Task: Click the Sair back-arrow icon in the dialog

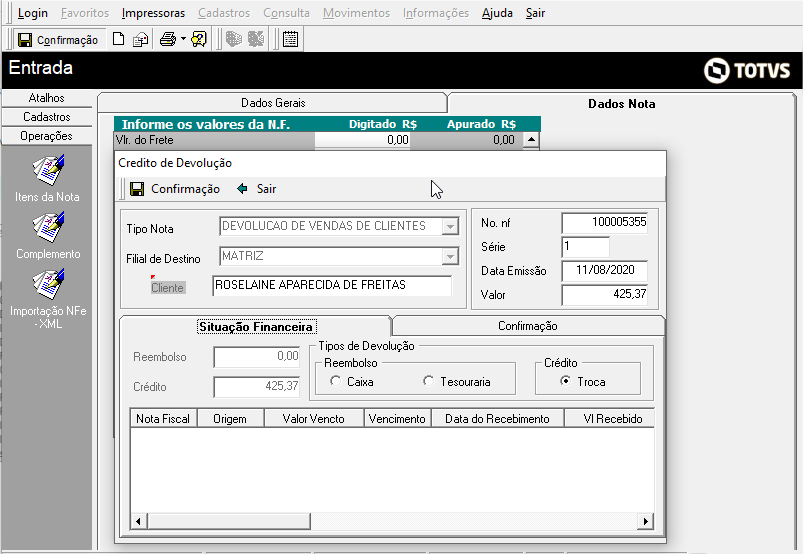Action: (242, 189)
